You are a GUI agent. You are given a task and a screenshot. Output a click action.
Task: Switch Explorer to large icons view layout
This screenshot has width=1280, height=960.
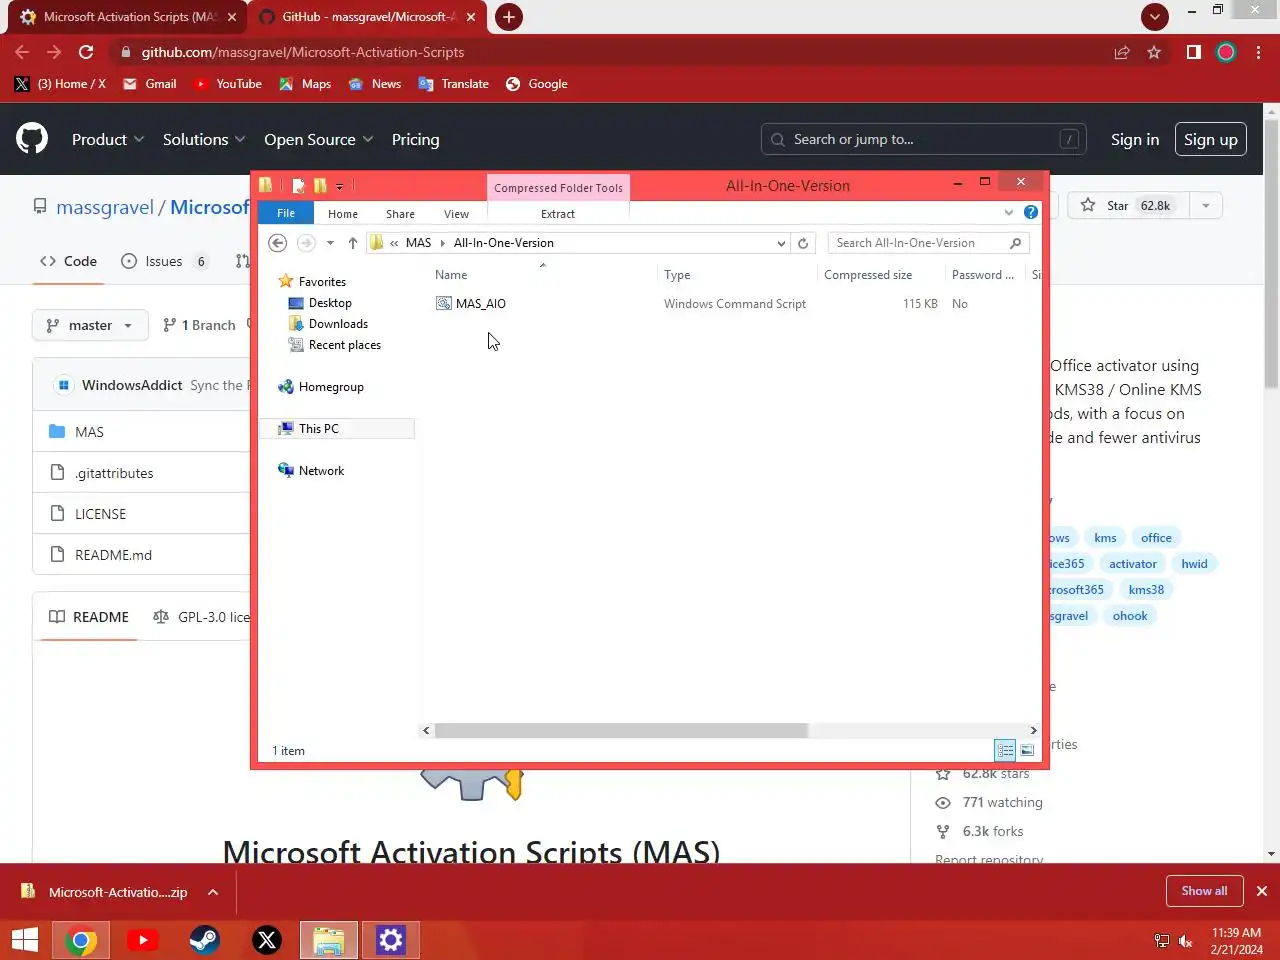tap(1027, 750)
